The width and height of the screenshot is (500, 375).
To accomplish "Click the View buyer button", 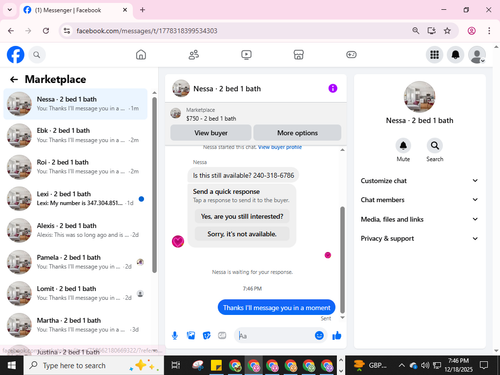I will 211,133.
